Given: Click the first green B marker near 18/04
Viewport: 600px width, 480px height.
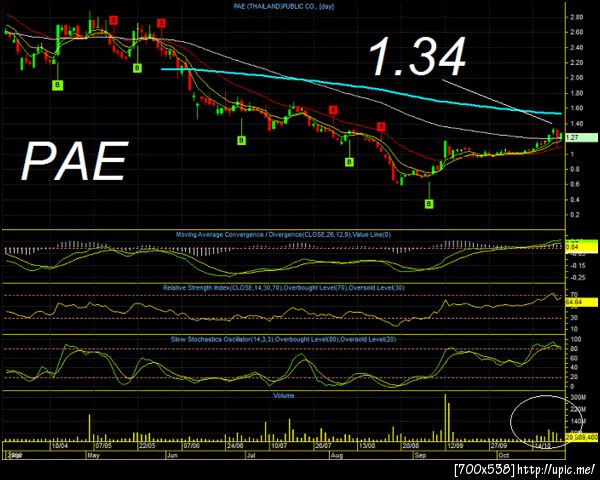Looking at the screenshot, I should click(57, 85).
